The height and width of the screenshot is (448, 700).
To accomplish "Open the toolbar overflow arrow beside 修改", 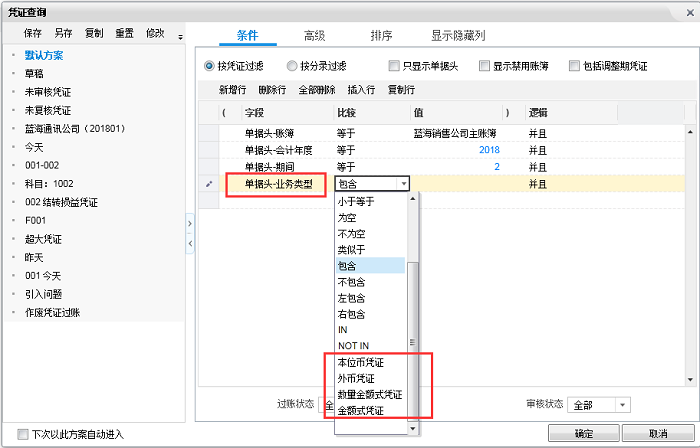I will pyautogui.click(x=180, y=37).
